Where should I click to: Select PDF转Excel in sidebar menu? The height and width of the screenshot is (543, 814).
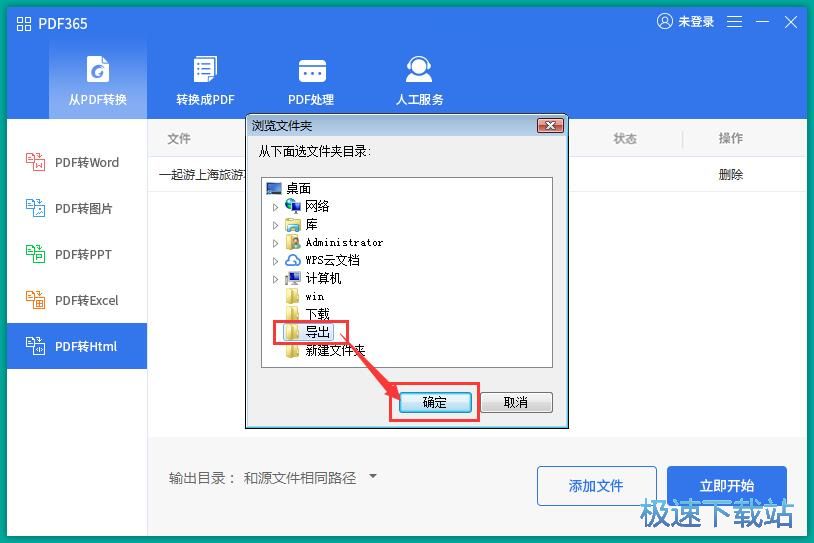click(x=77, y=300)
